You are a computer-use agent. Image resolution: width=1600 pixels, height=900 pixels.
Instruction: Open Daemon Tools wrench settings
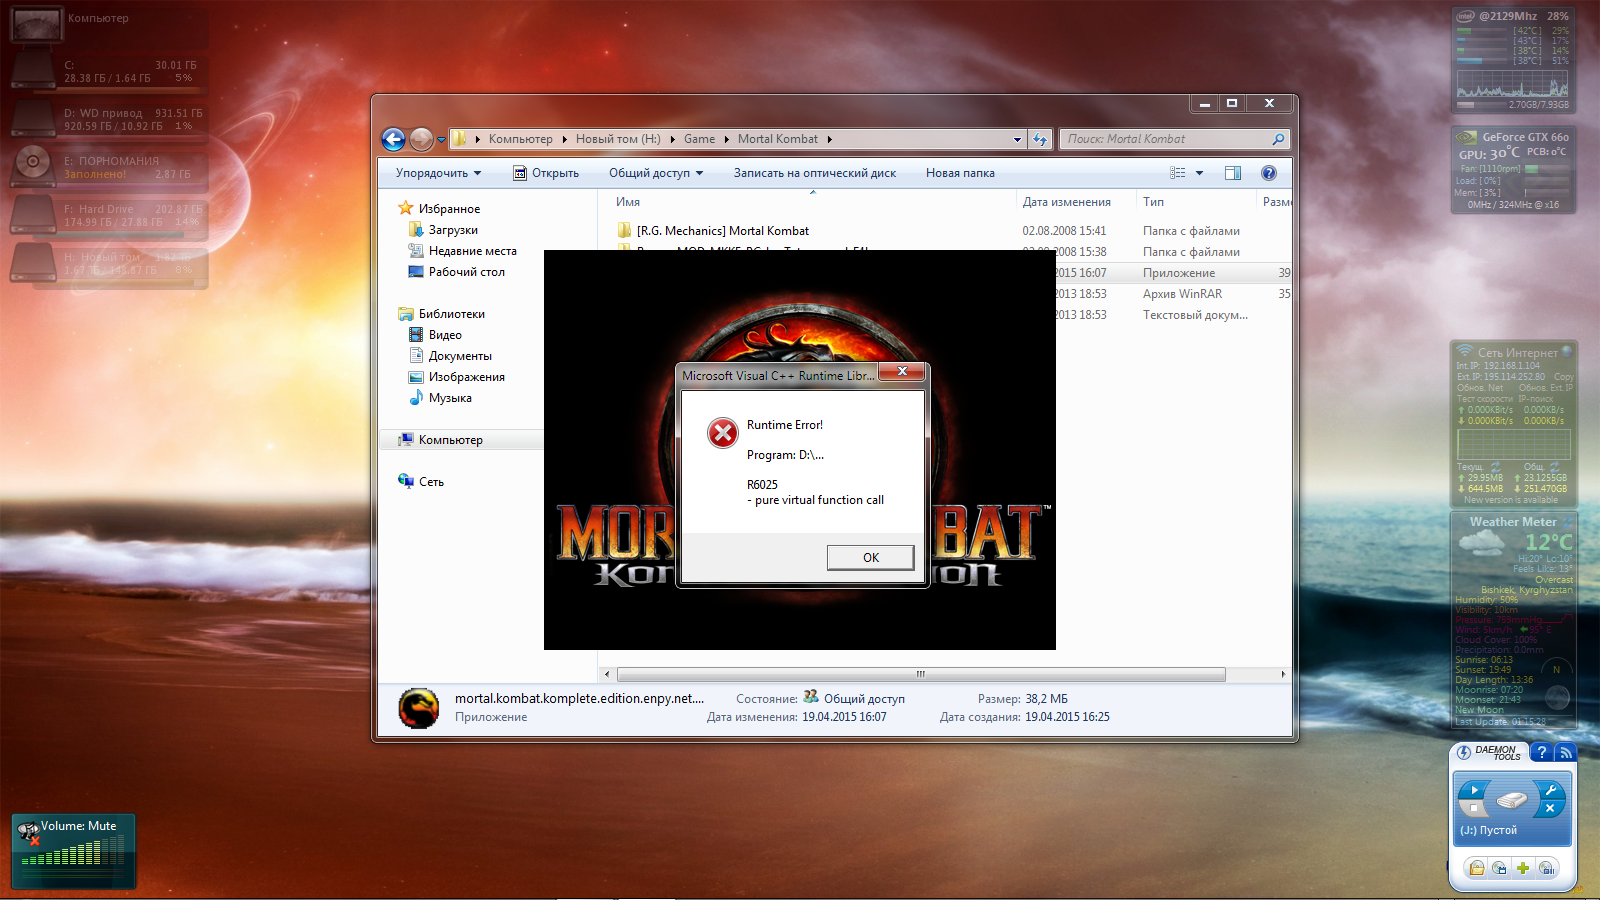pyautogui.click(x=1550, y=790)
